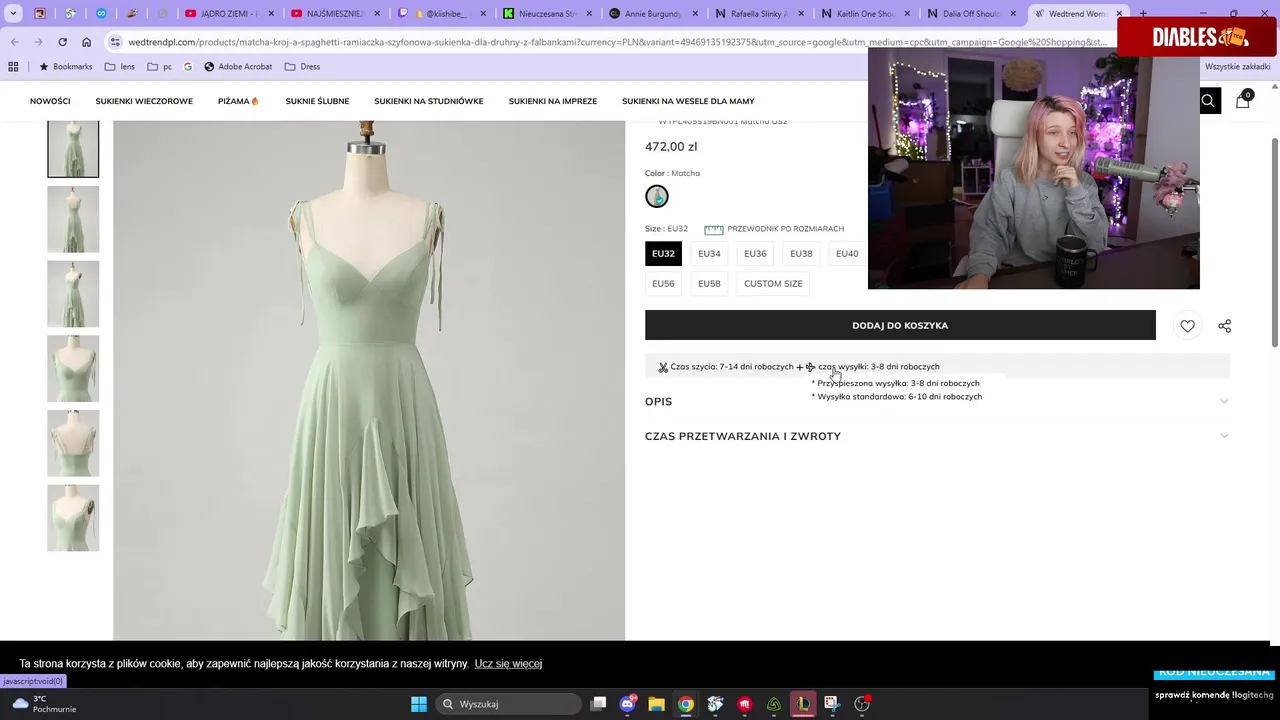
Task: Go back with browser back arrow
Action: pyautogui.click(x=14, y=42)
